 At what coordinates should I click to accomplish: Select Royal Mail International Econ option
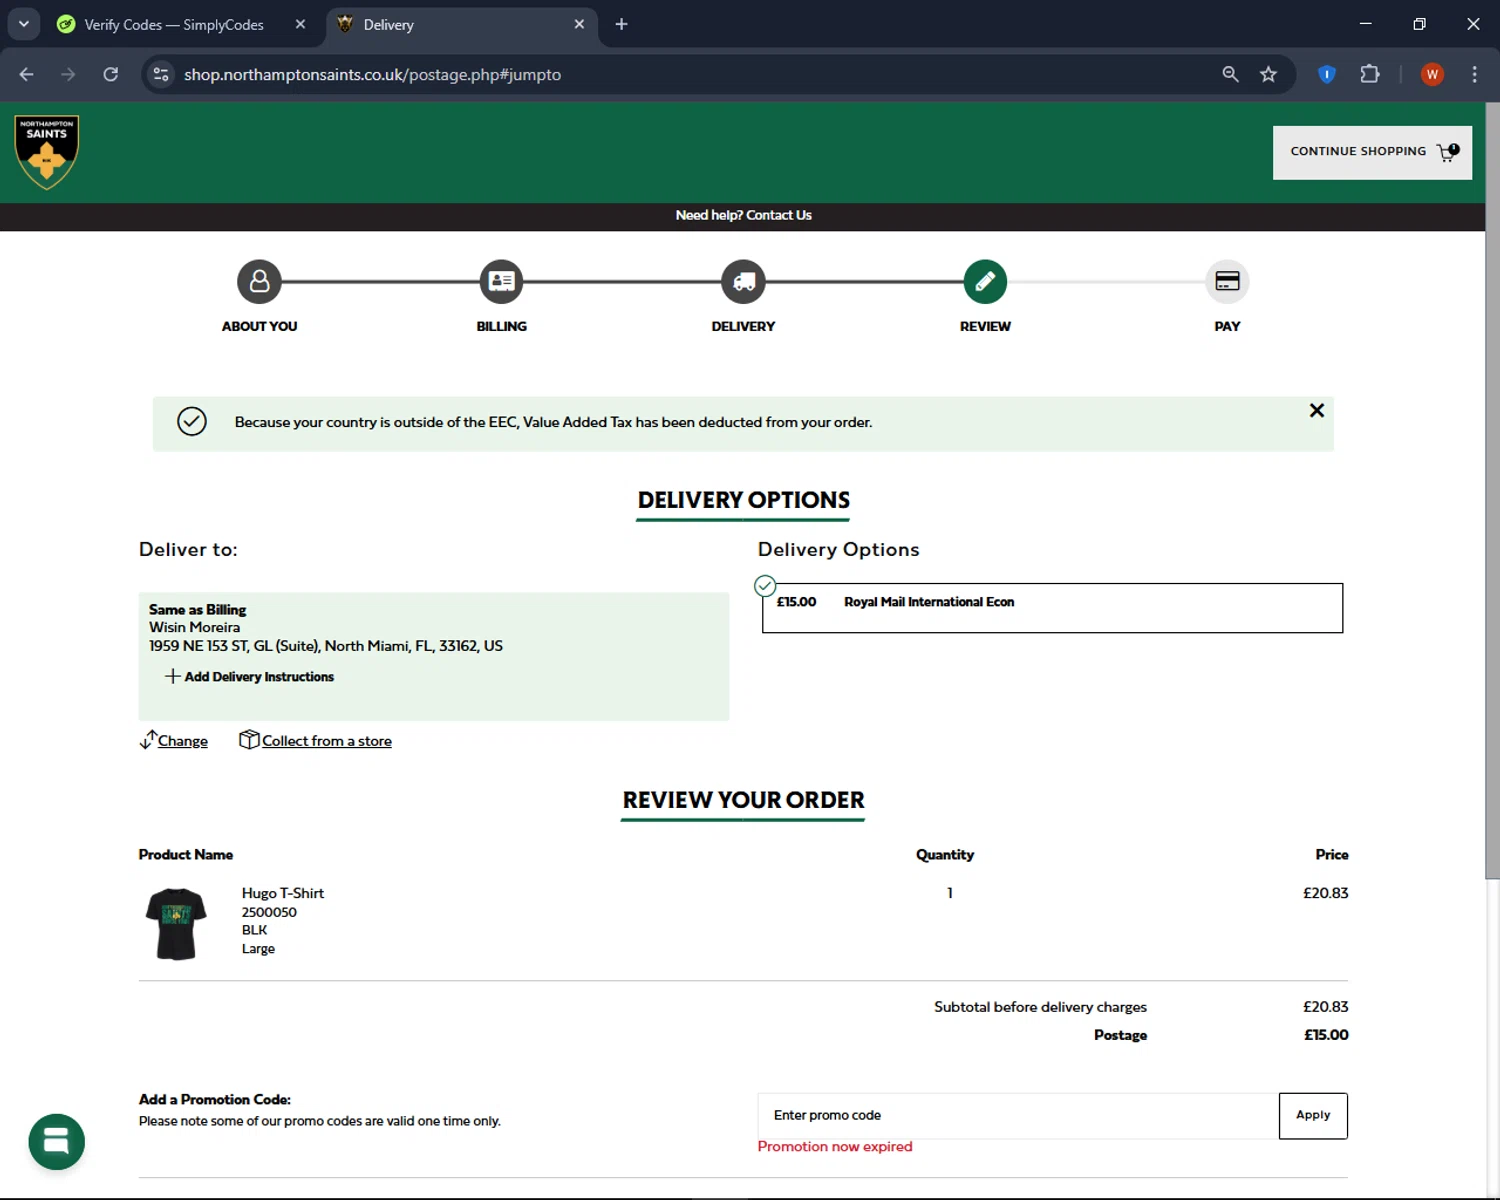tap(1052, 607)
